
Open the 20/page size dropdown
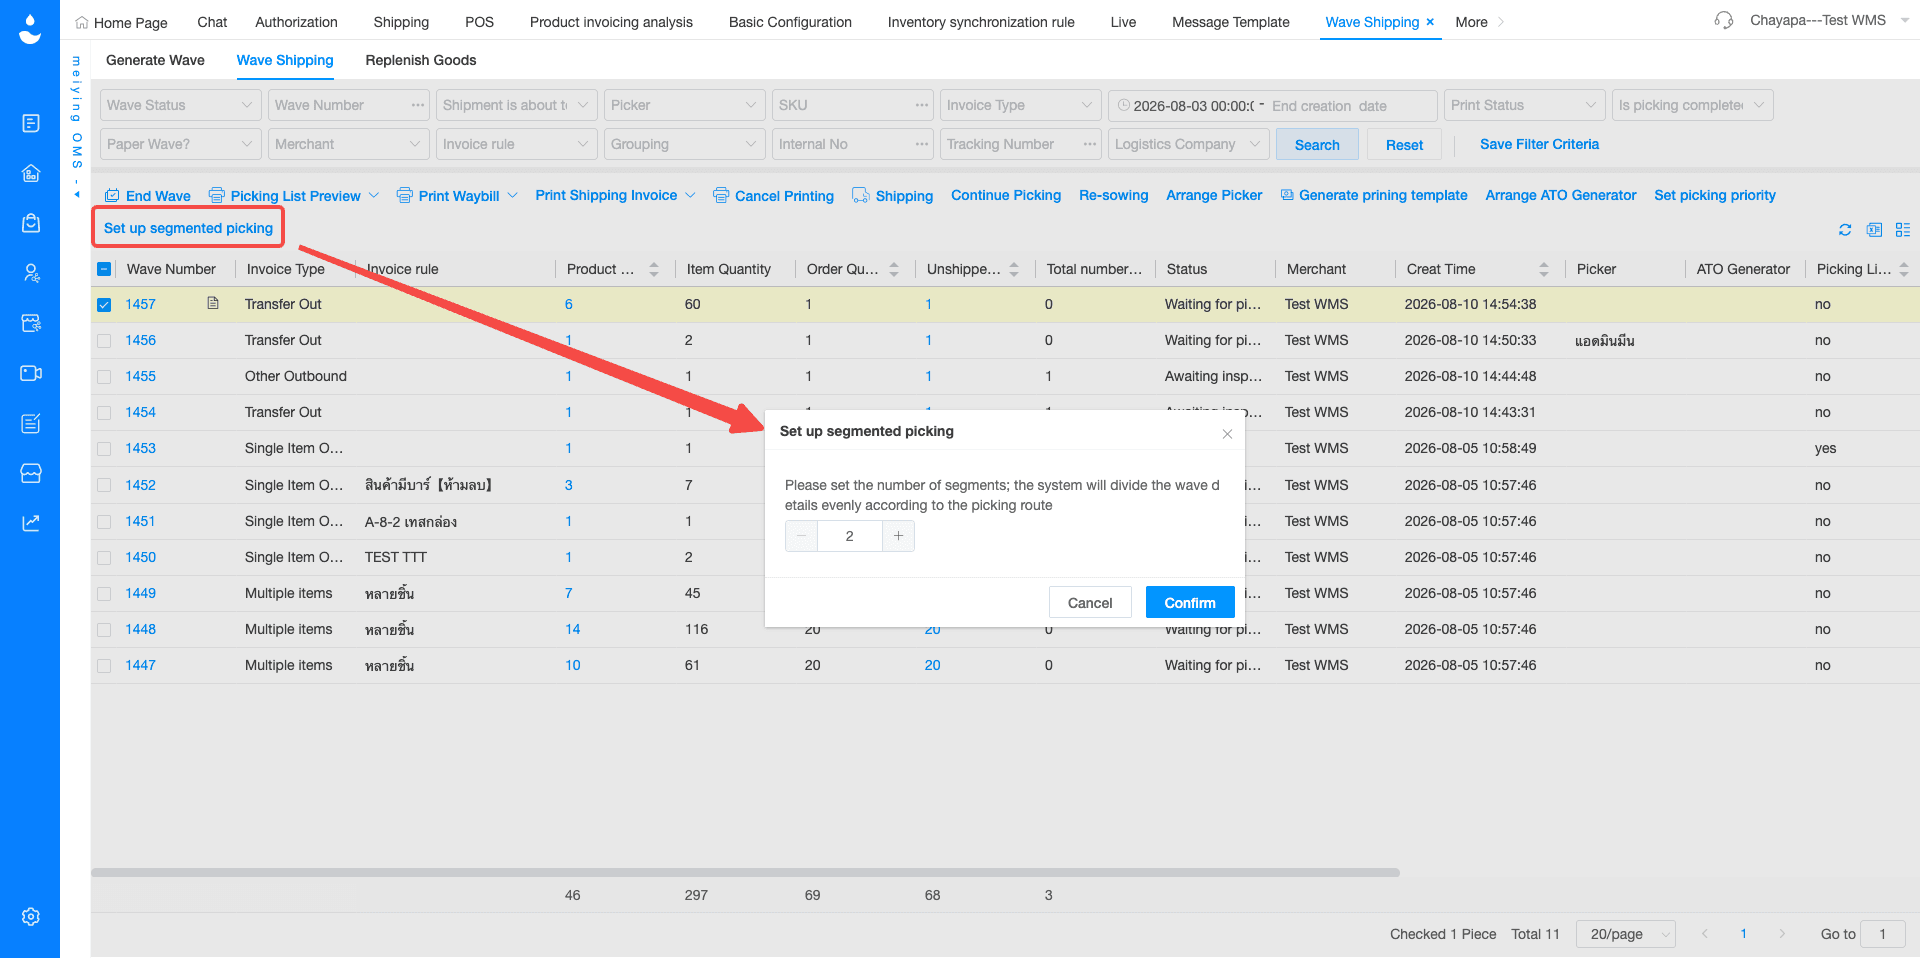point(1625,934)
